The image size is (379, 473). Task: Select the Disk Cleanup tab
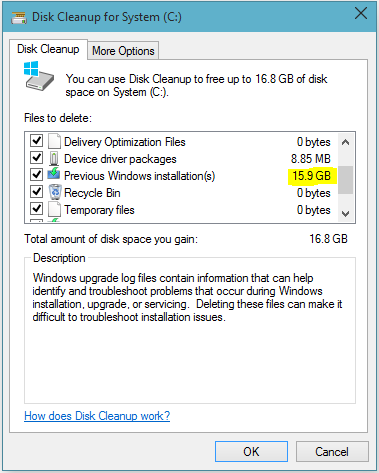click(48, 49)
